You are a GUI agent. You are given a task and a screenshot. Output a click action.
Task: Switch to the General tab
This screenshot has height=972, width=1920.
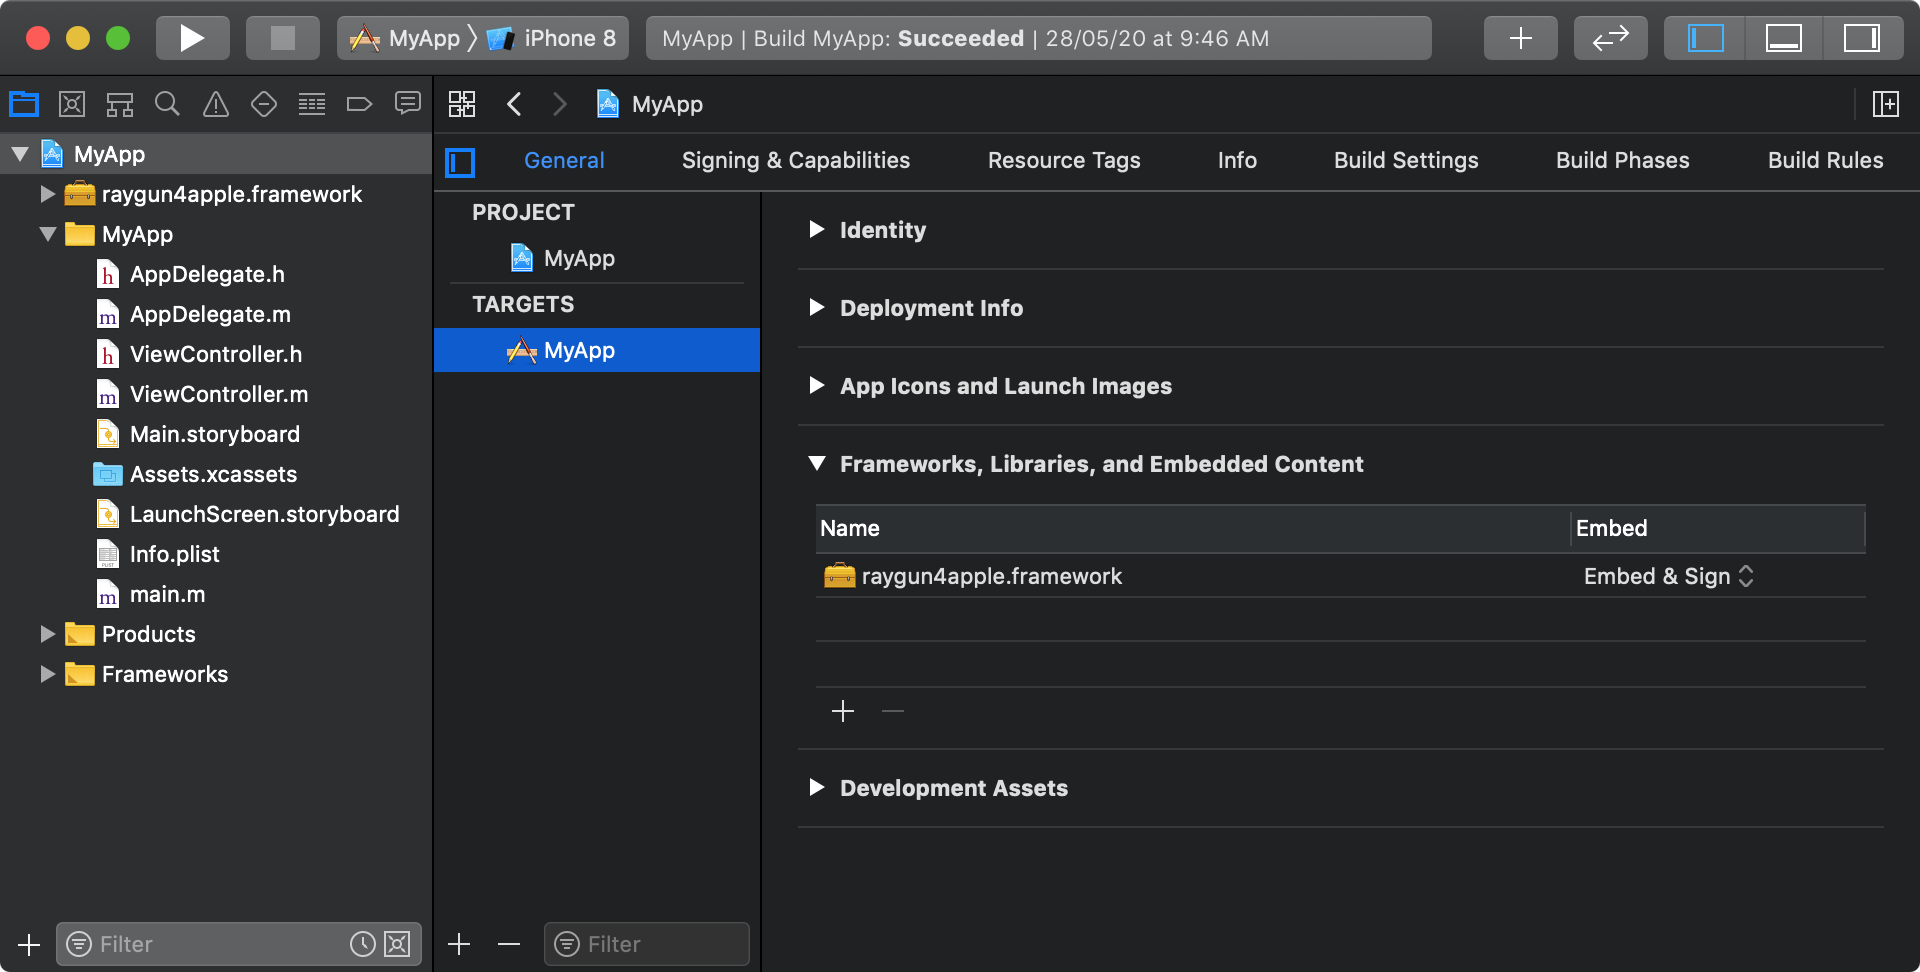tap(564, 160)
